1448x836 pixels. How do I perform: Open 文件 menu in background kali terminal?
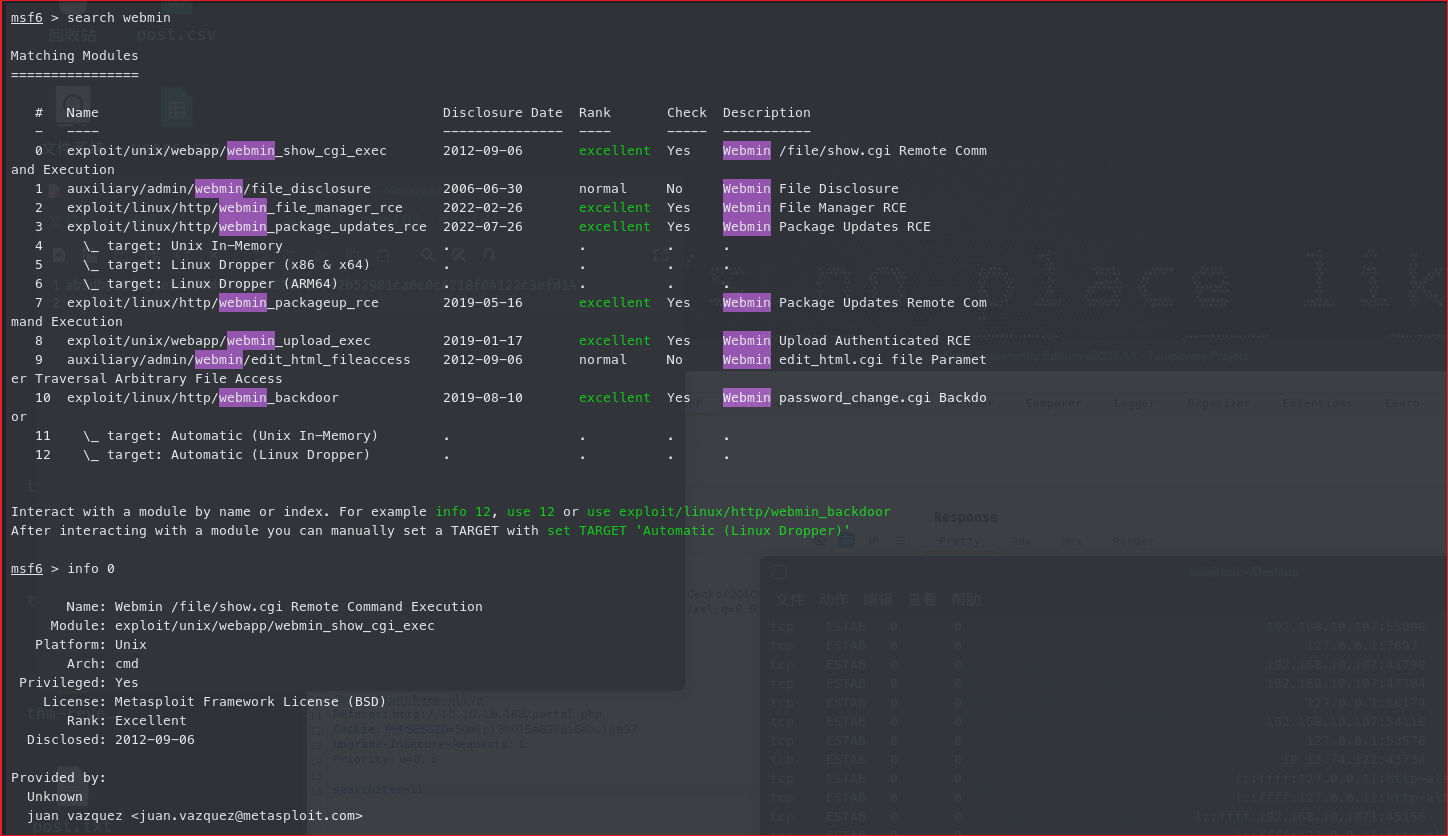790,600
